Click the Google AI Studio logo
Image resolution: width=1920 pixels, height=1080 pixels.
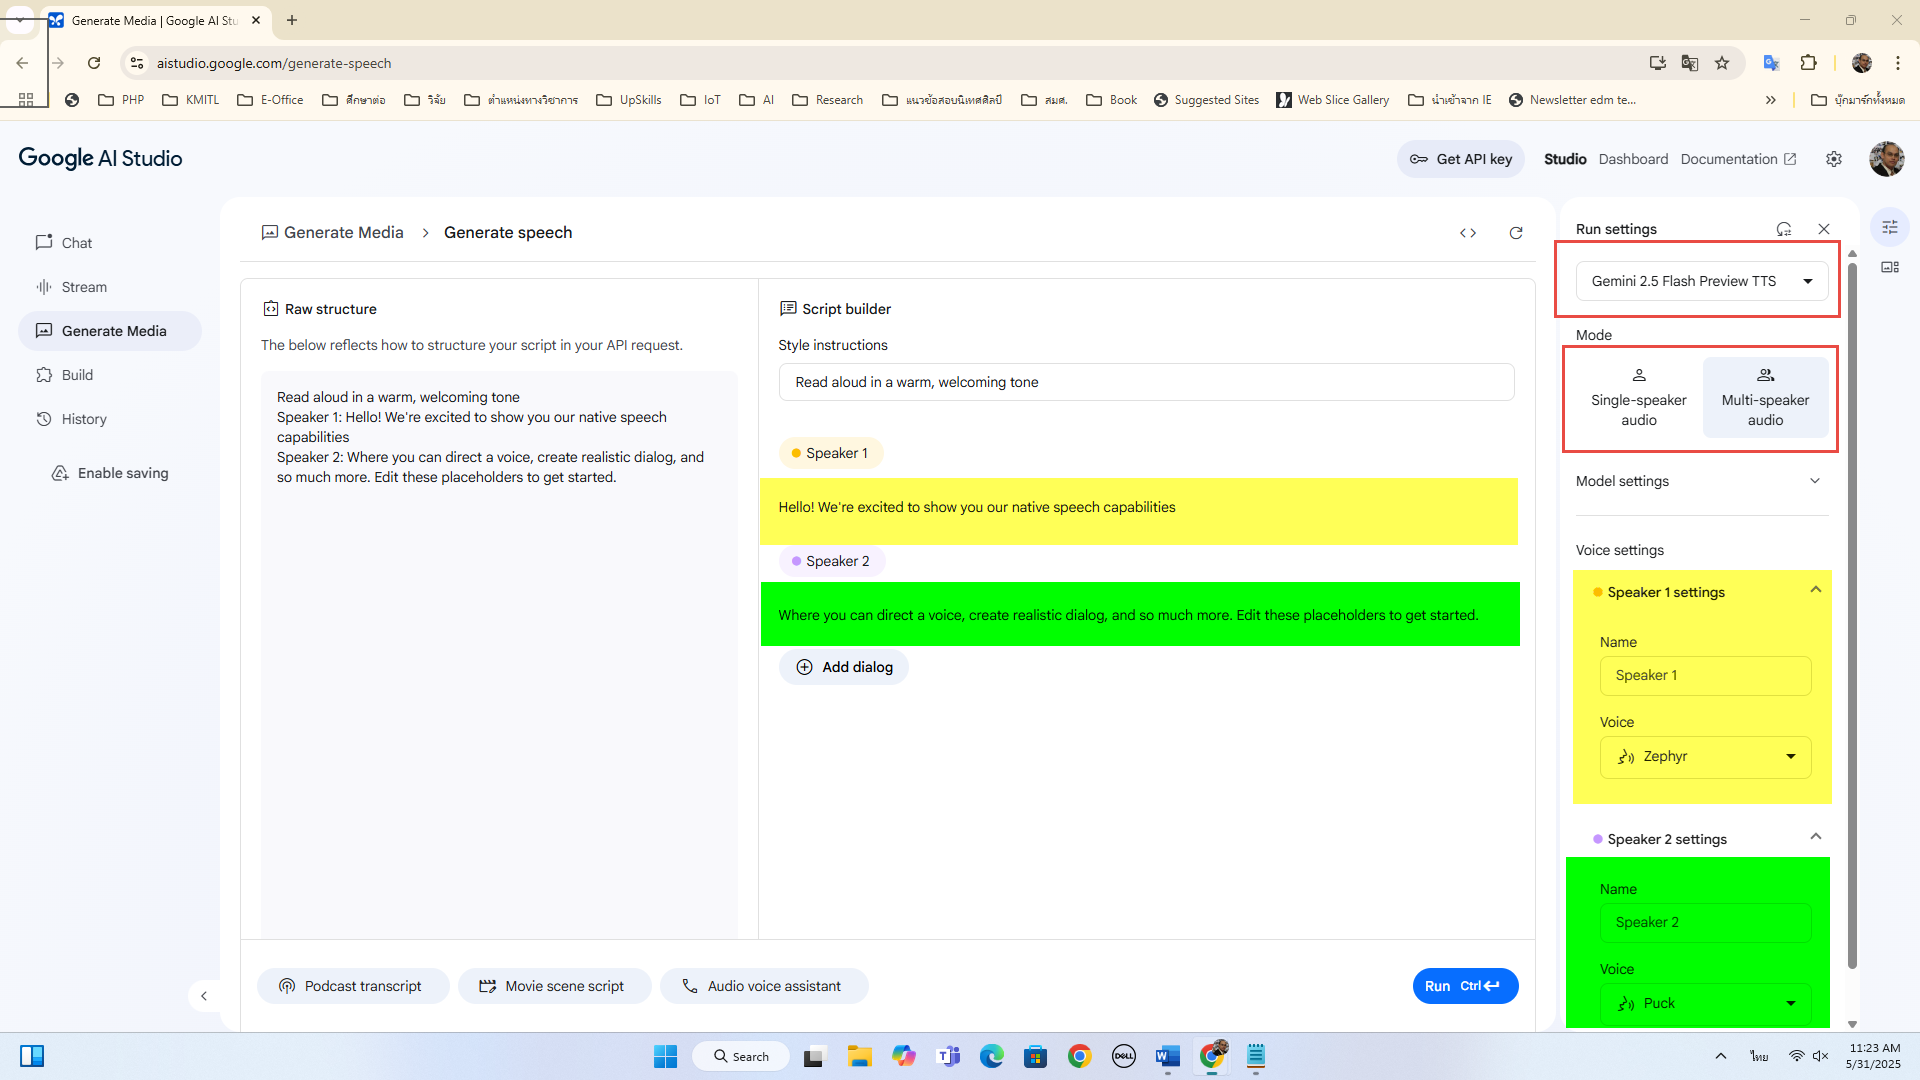[x=100, y=159]
